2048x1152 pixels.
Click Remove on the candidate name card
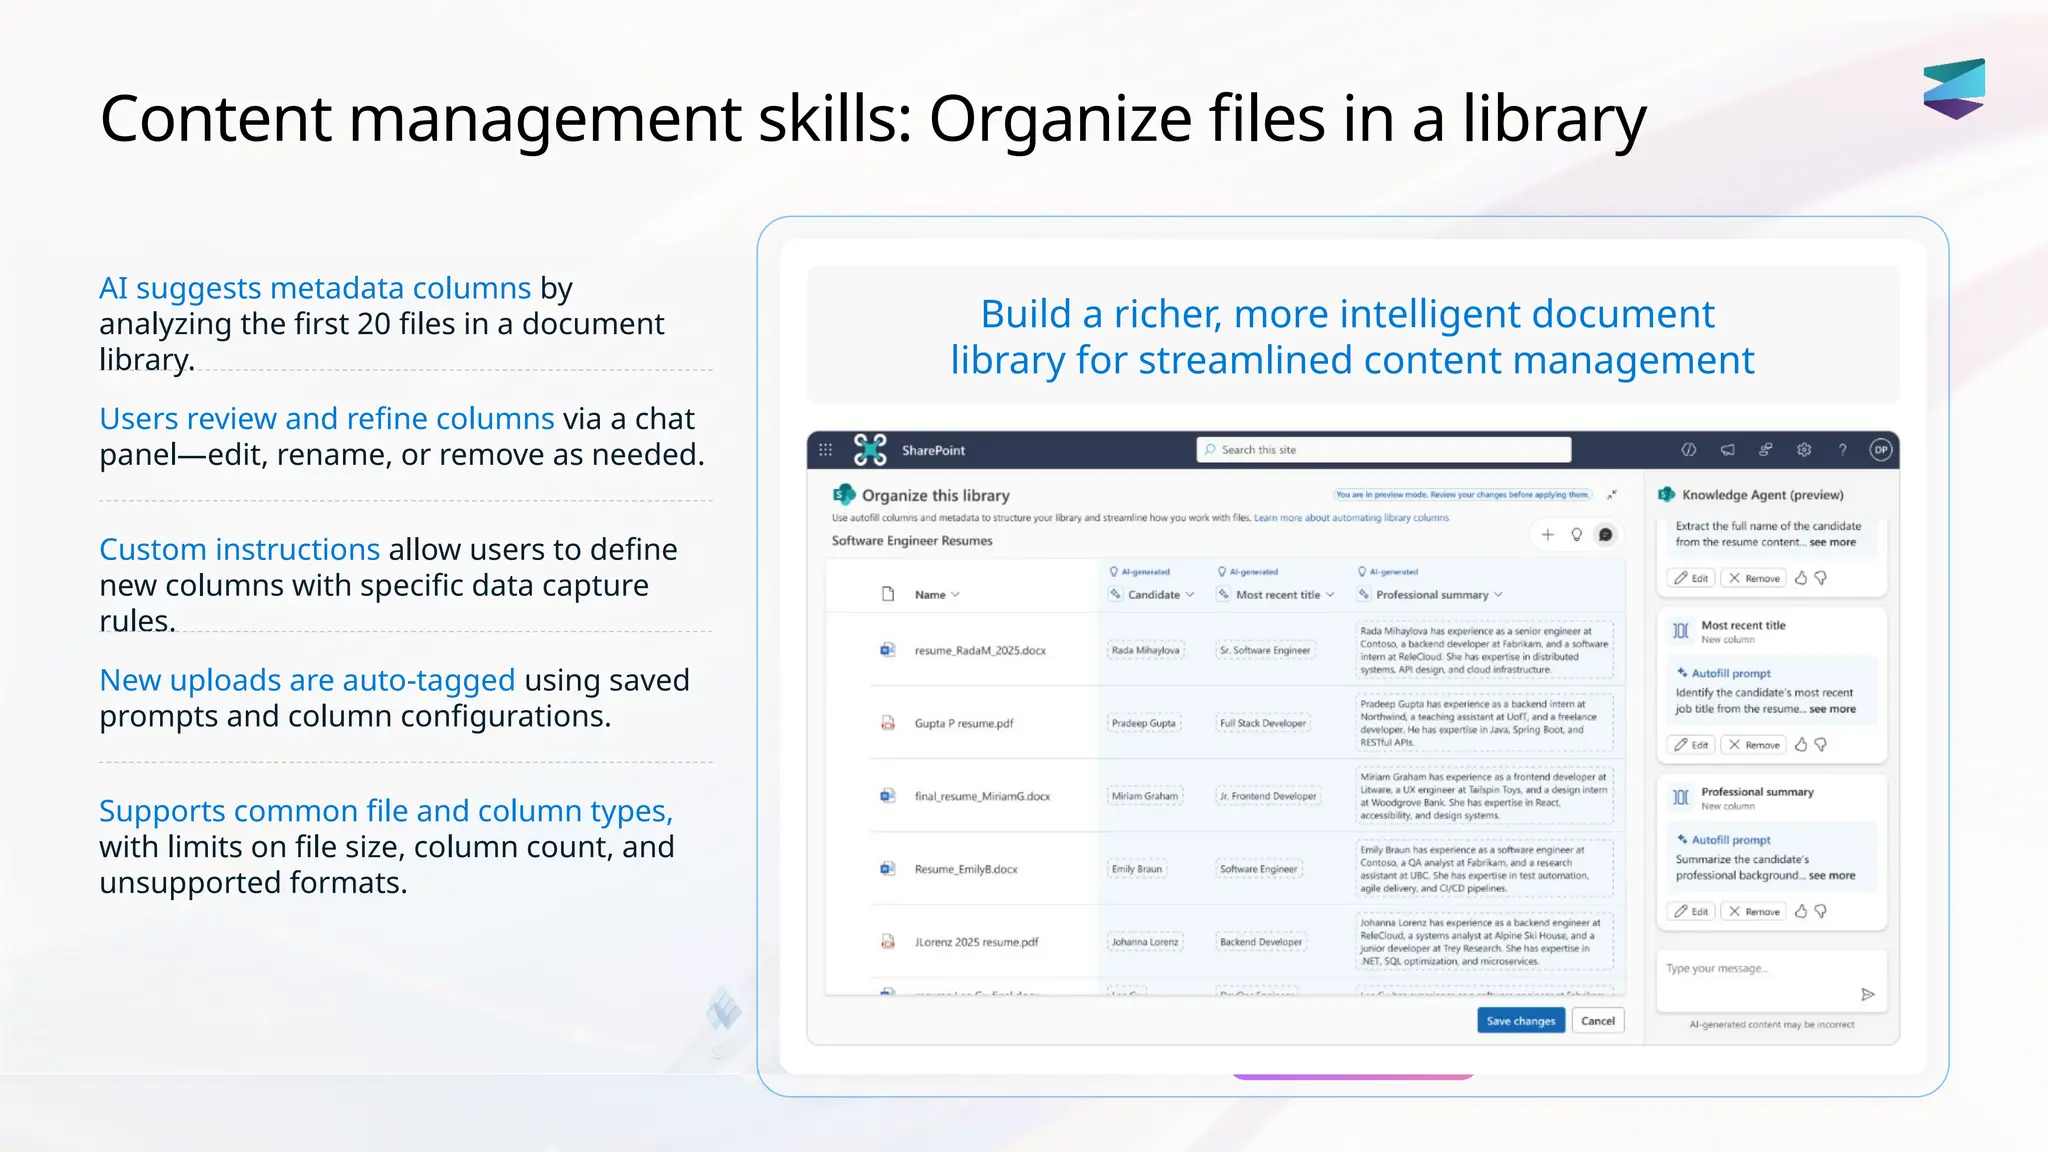[x=1754, y=578]
